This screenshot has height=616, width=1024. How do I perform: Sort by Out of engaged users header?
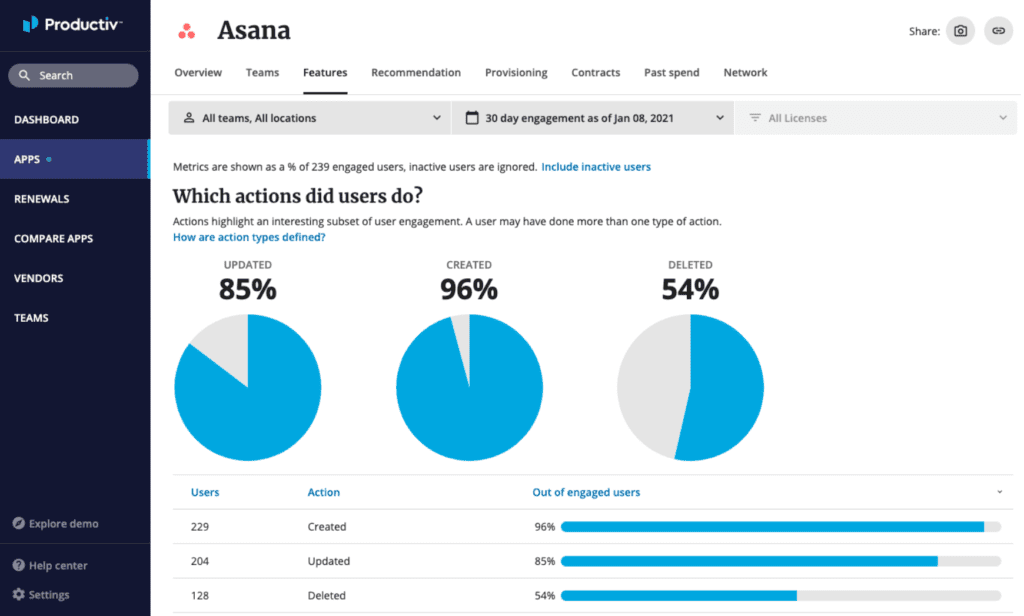click(586, 492)
